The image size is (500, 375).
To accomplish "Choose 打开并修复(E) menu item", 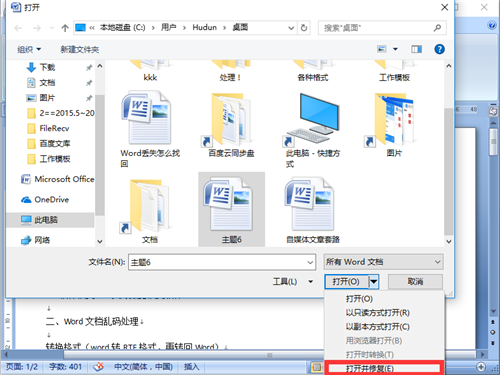I will coord(384,368).
